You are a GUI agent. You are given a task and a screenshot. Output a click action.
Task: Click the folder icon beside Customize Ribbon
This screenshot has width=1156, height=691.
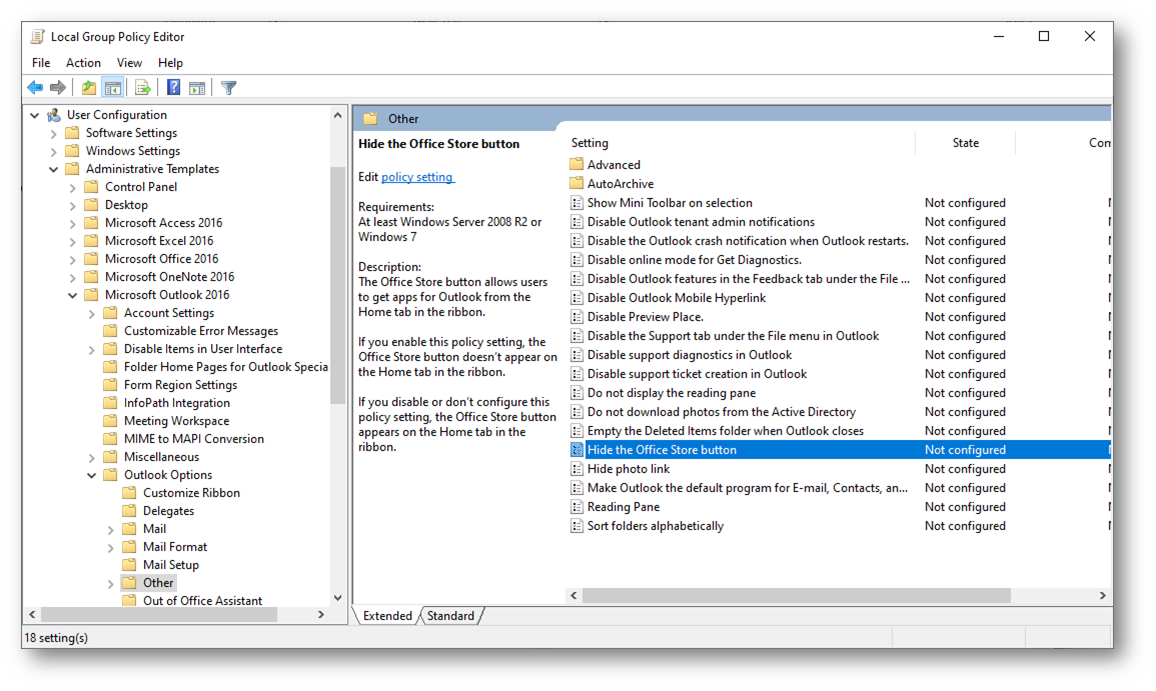pos(129,493)
